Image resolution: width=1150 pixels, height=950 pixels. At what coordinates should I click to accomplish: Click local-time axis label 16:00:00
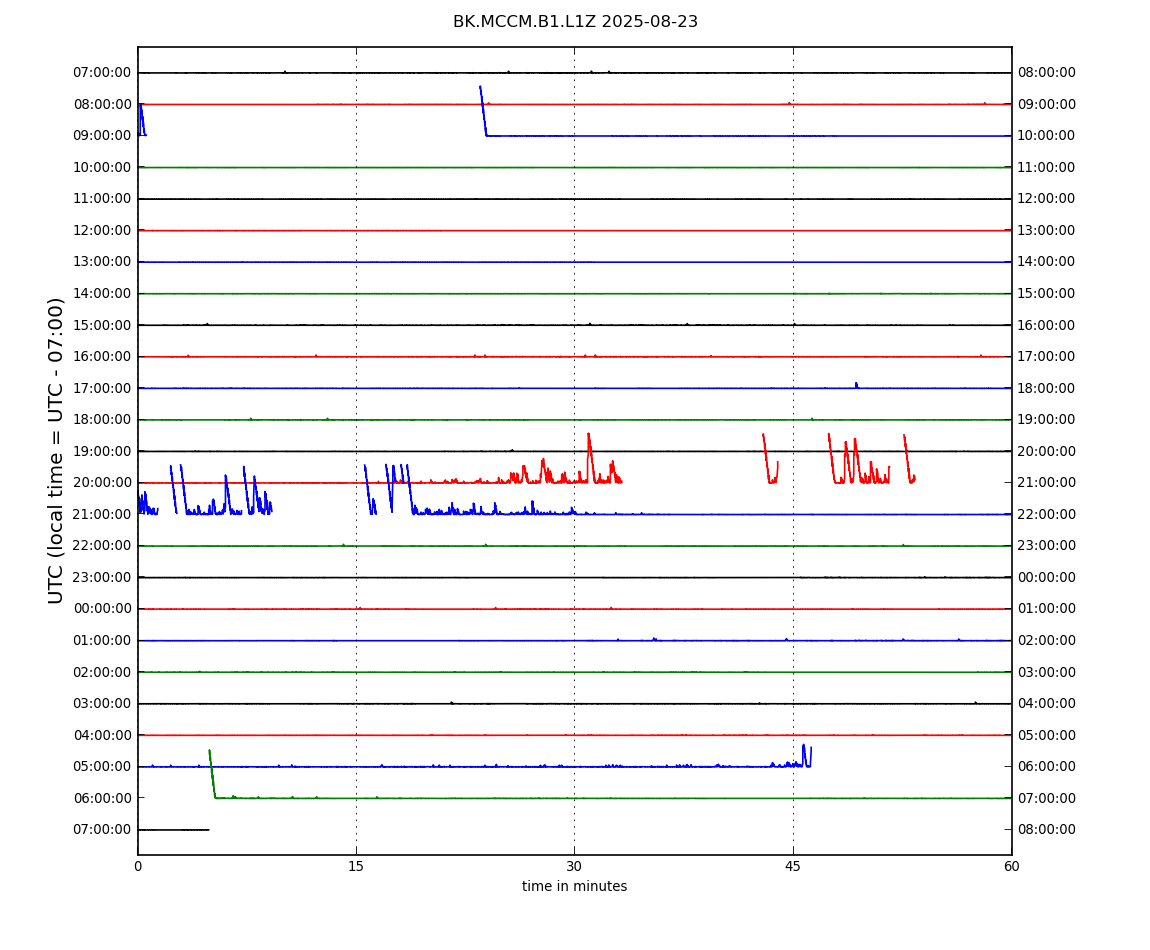pyautogui.click(x=1047, y=325)
